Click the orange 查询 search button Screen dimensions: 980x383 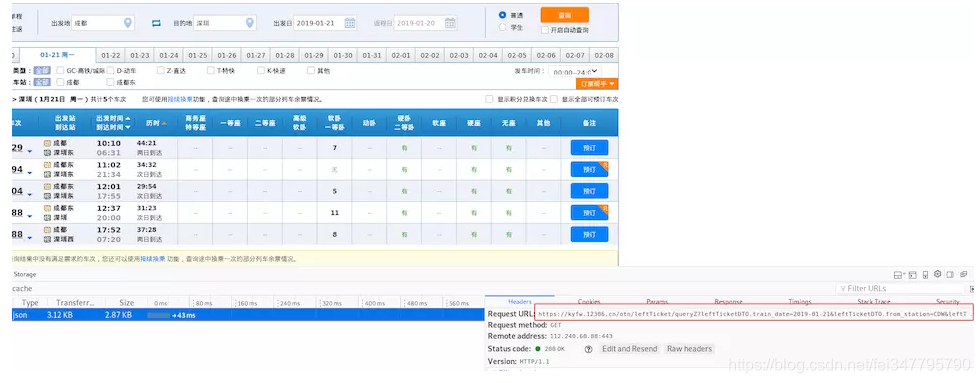pos(564,15)
